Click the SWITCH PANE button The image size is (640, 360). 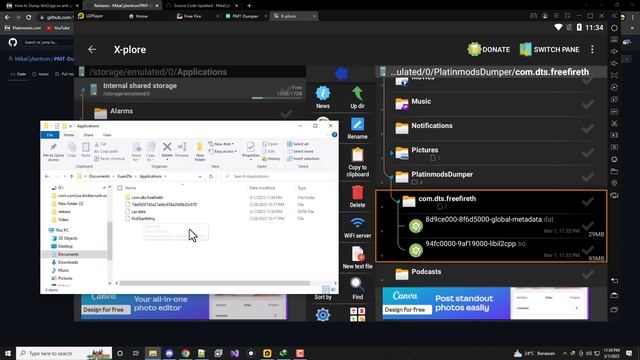[x=549, y=49]
